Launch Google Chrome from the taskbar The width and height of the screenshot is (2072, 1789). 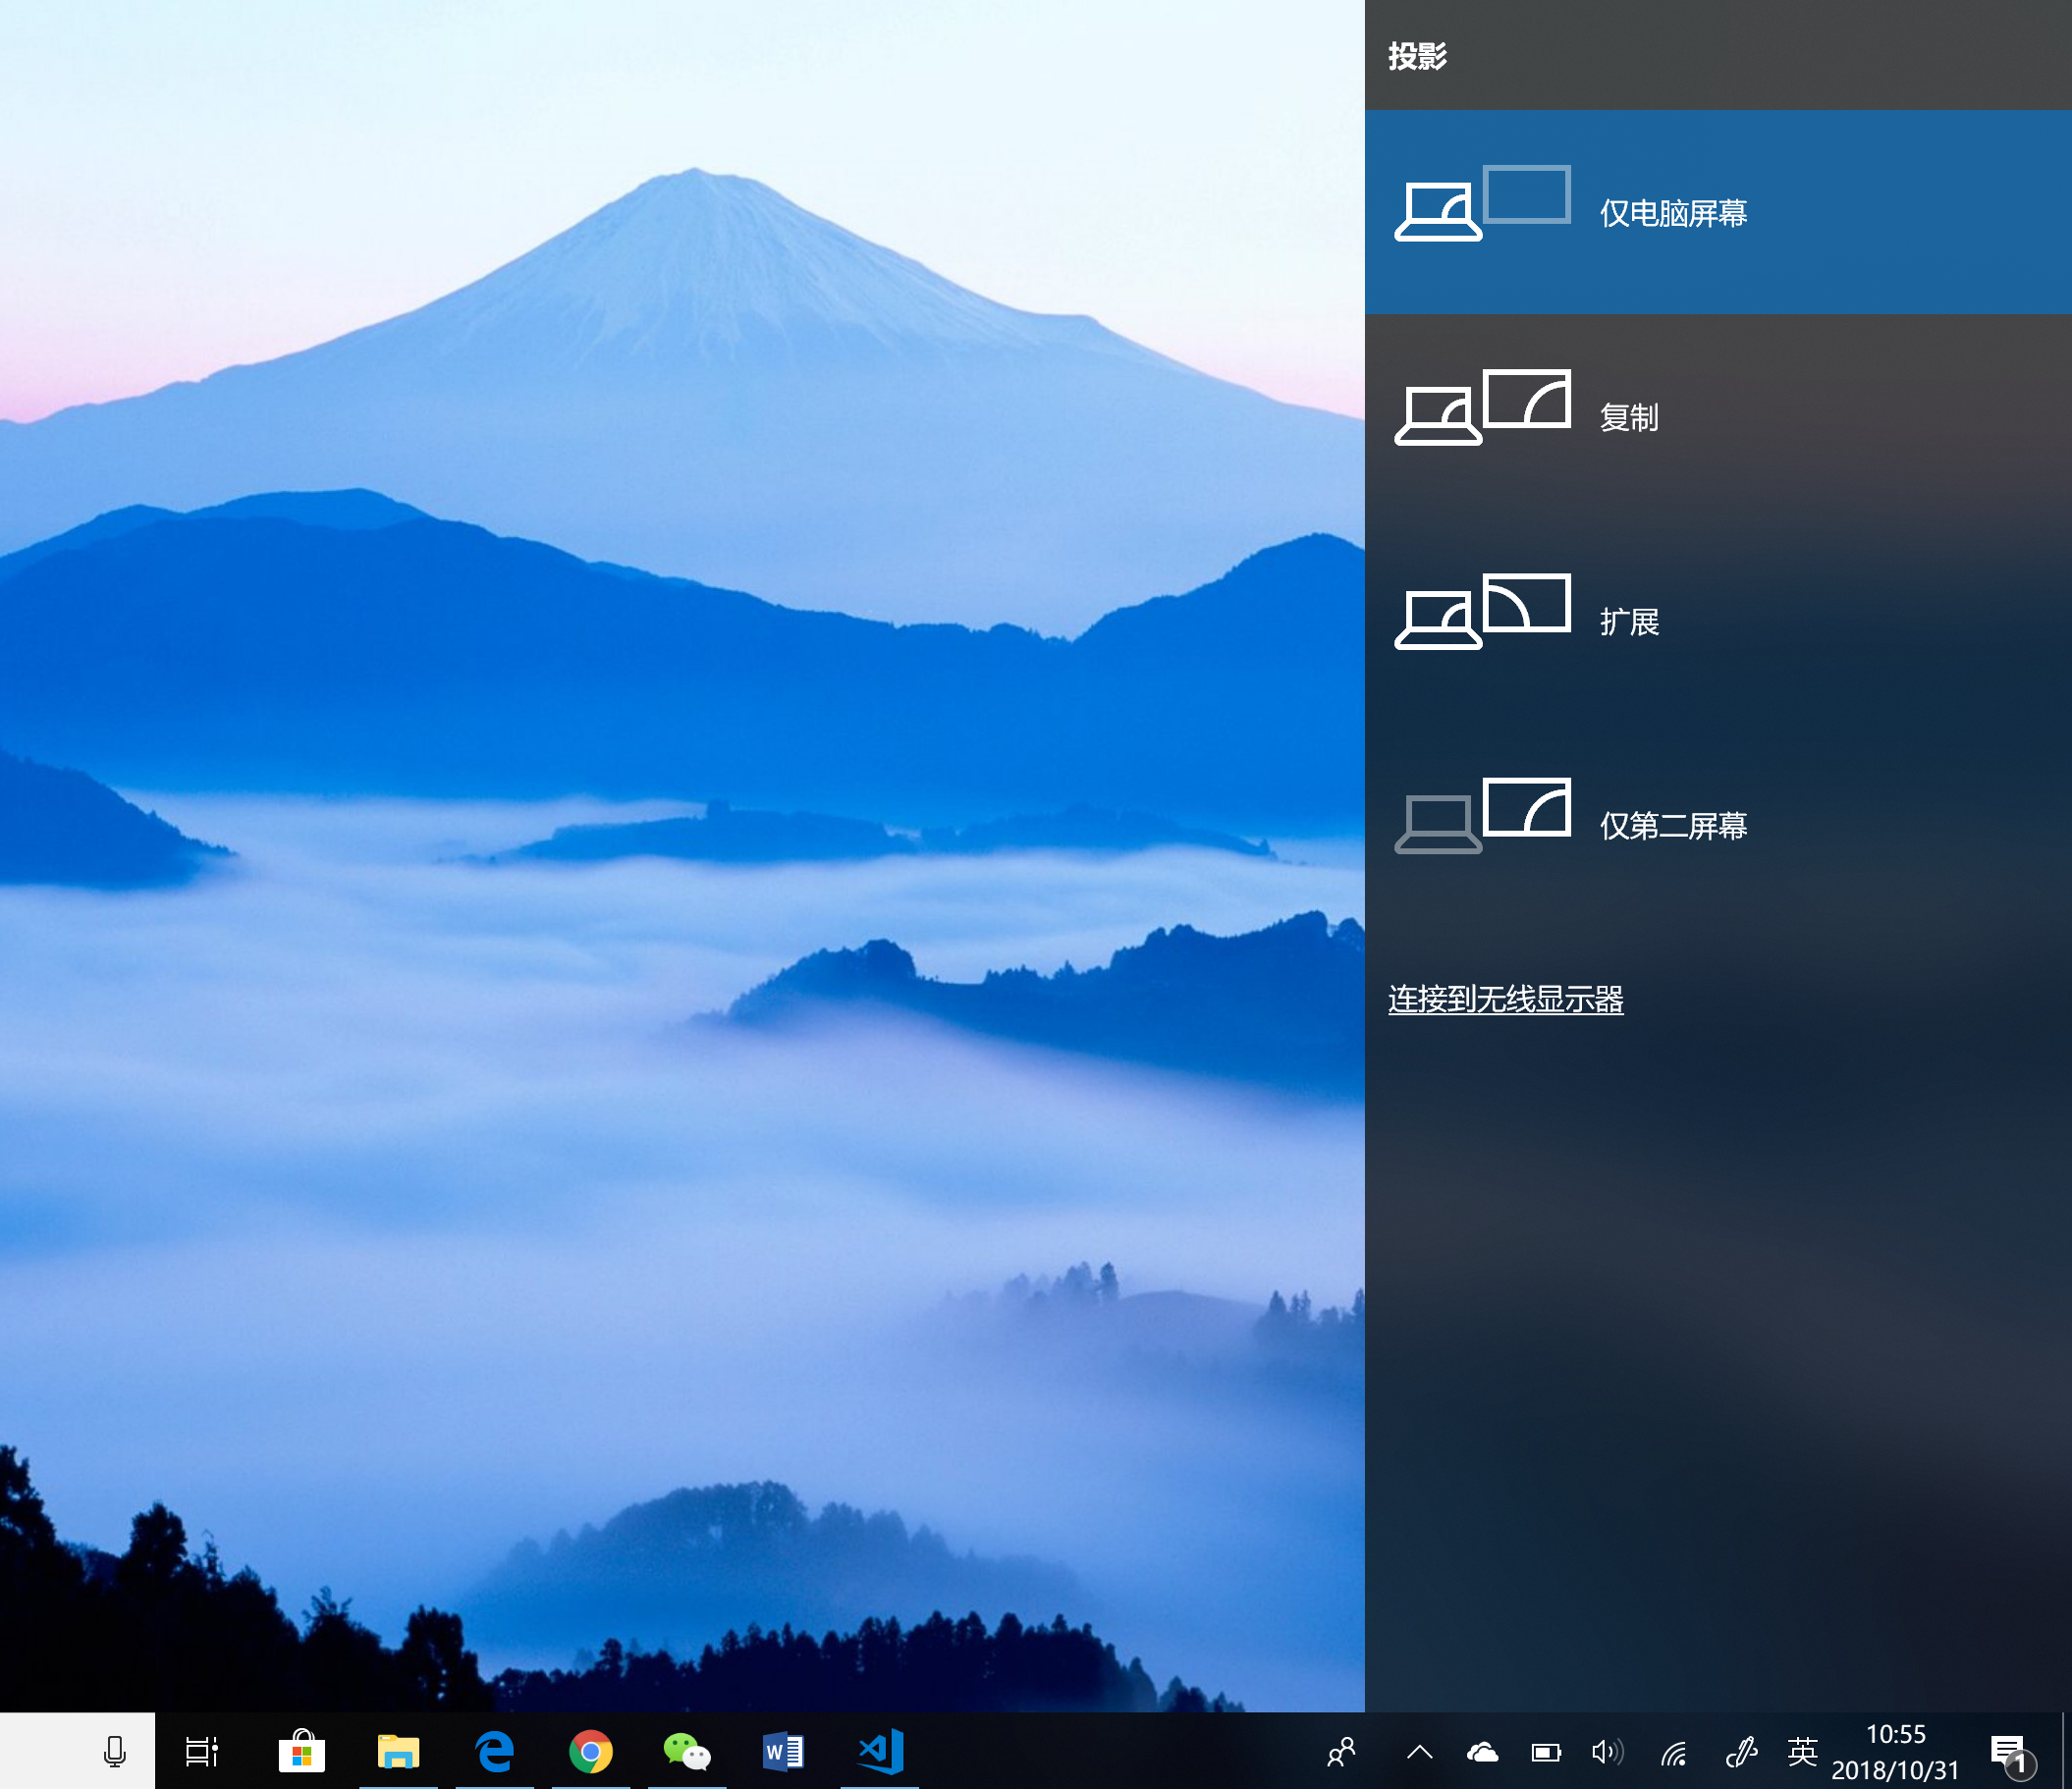(591, 1751)
